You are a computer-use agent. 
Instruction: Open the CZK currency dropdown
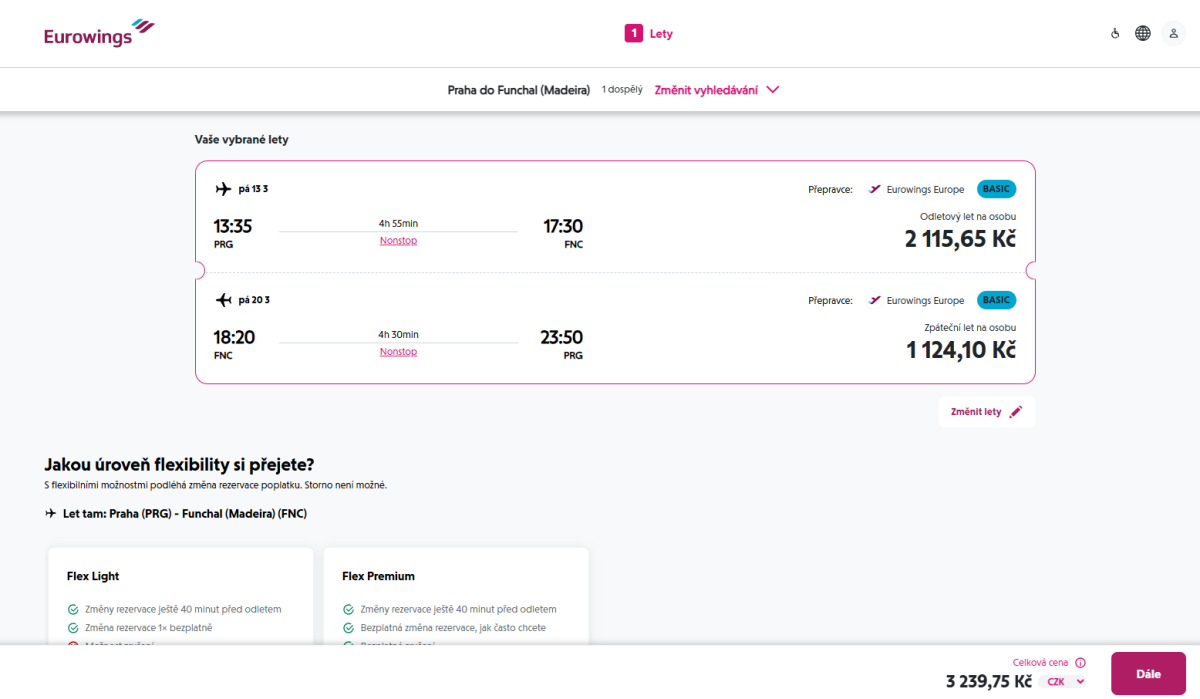1065,682
